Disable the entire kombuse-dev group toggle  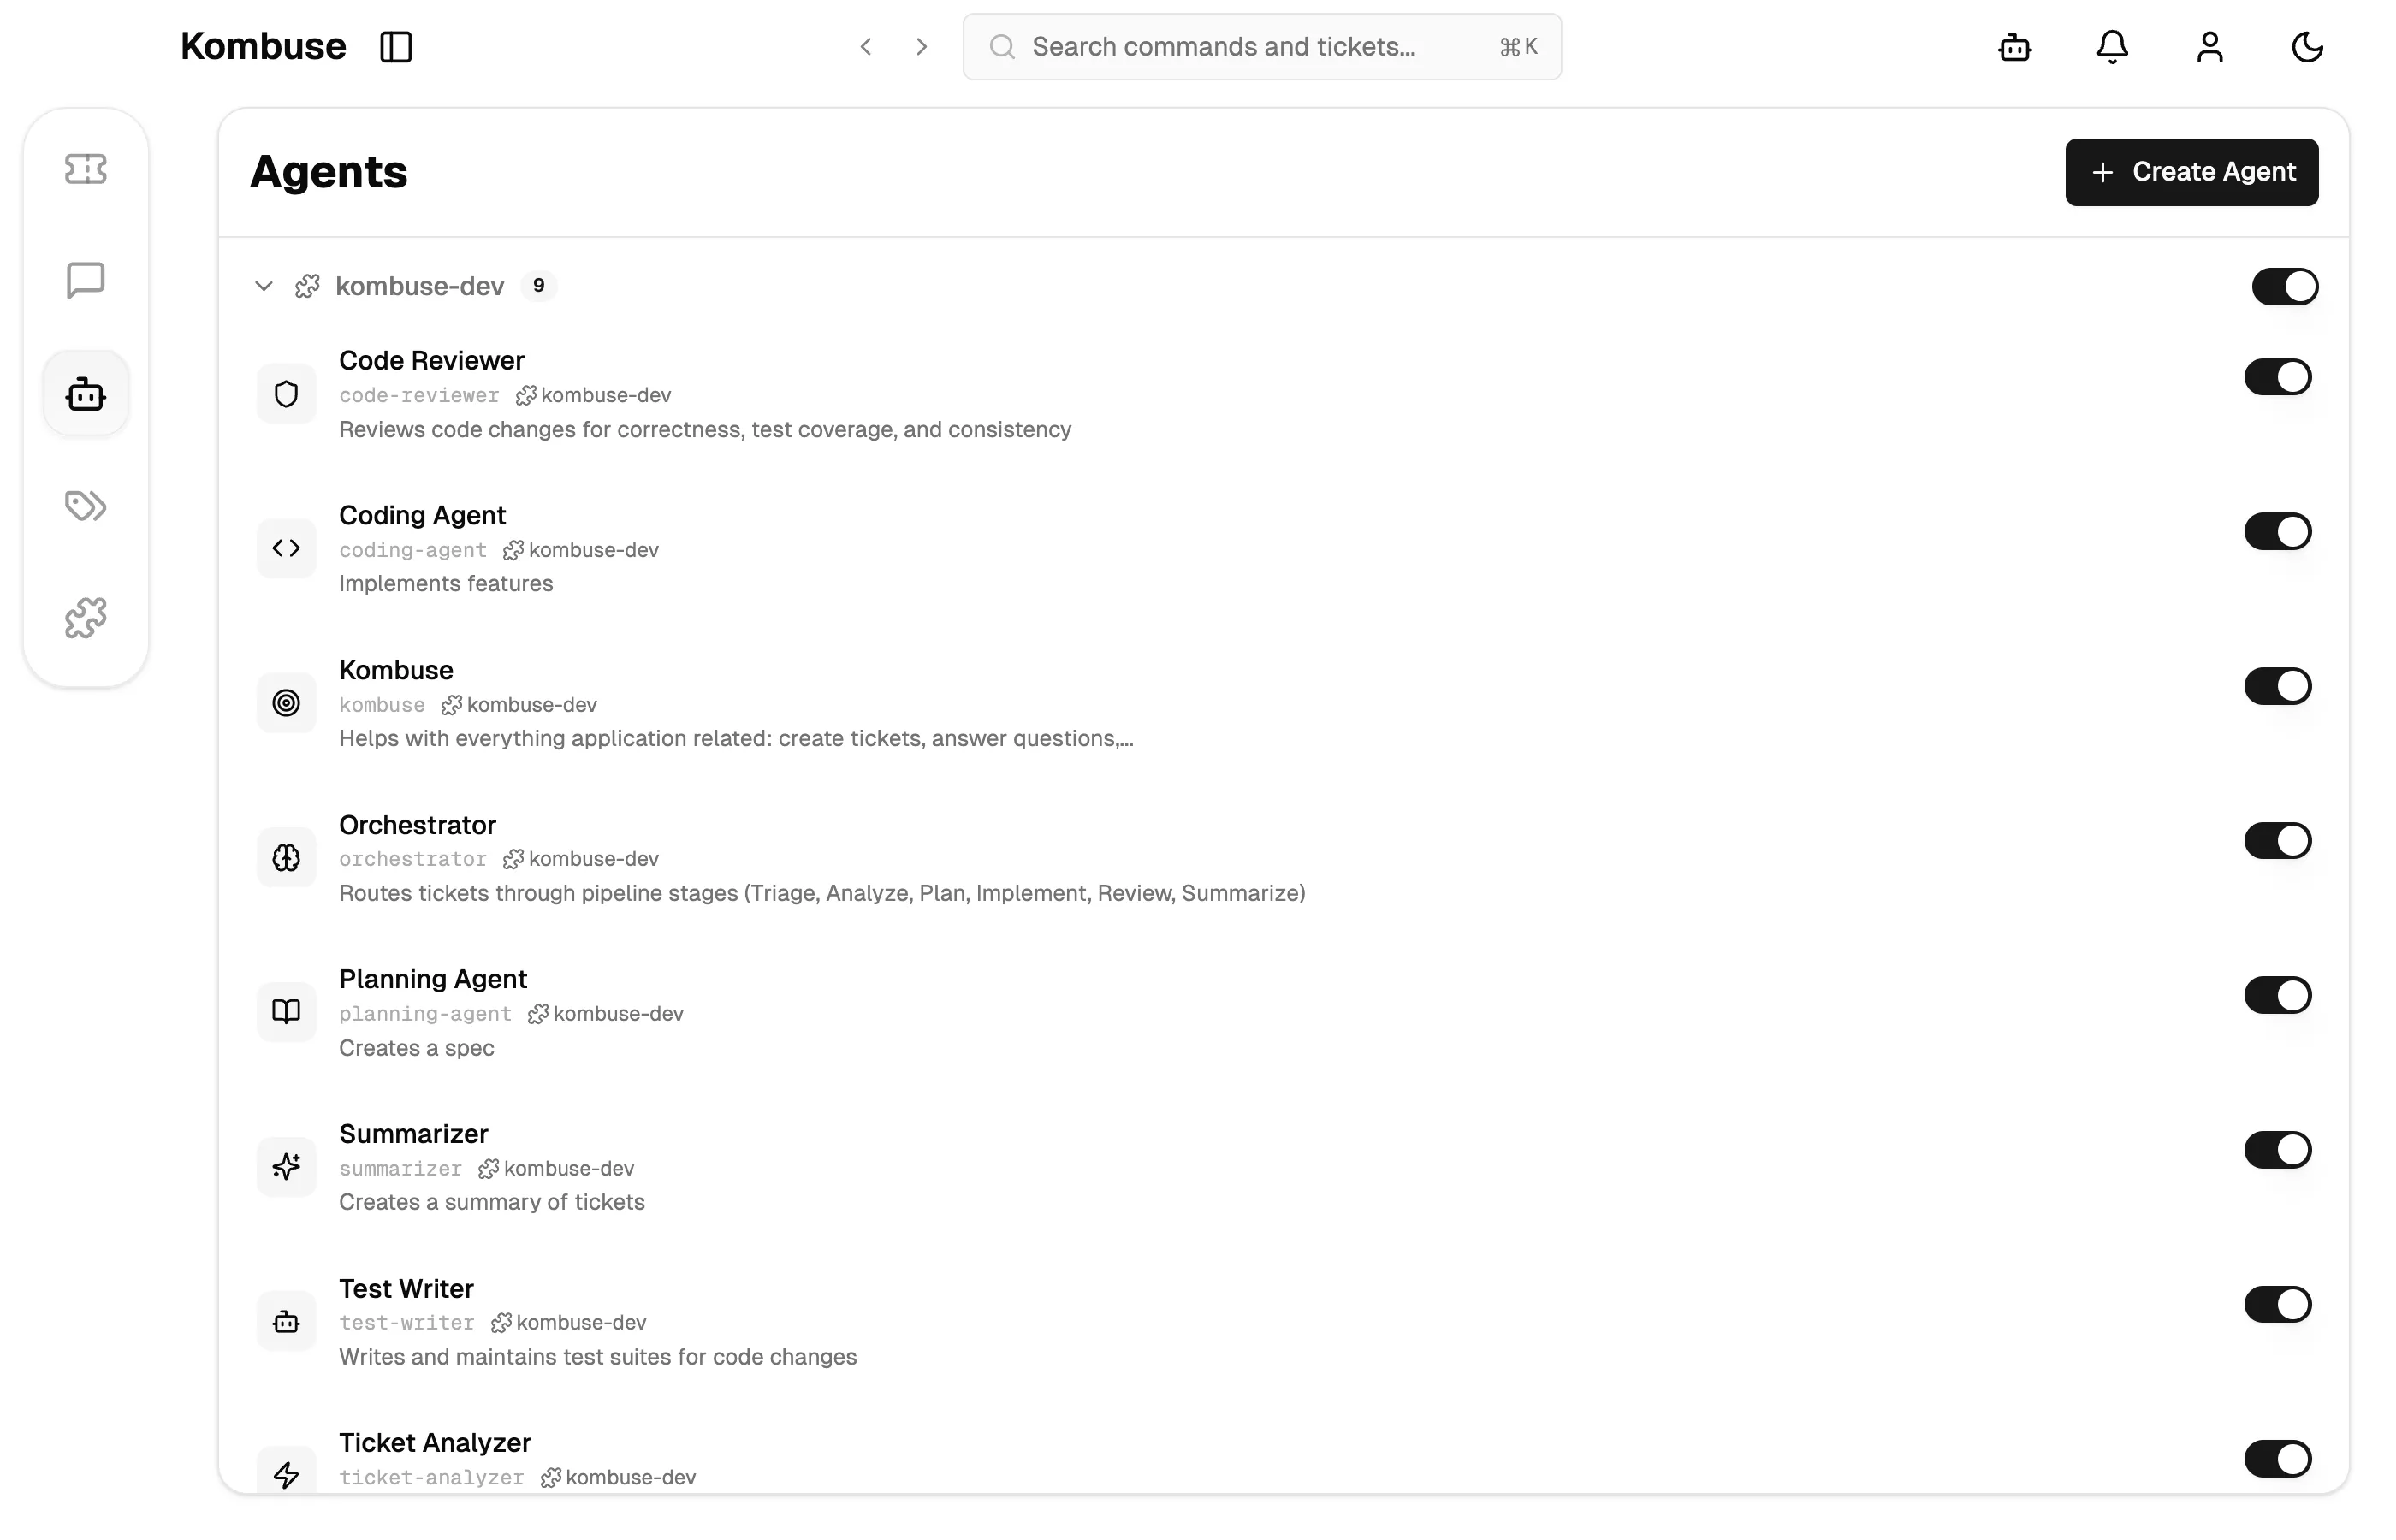[x=2284, y=287]
